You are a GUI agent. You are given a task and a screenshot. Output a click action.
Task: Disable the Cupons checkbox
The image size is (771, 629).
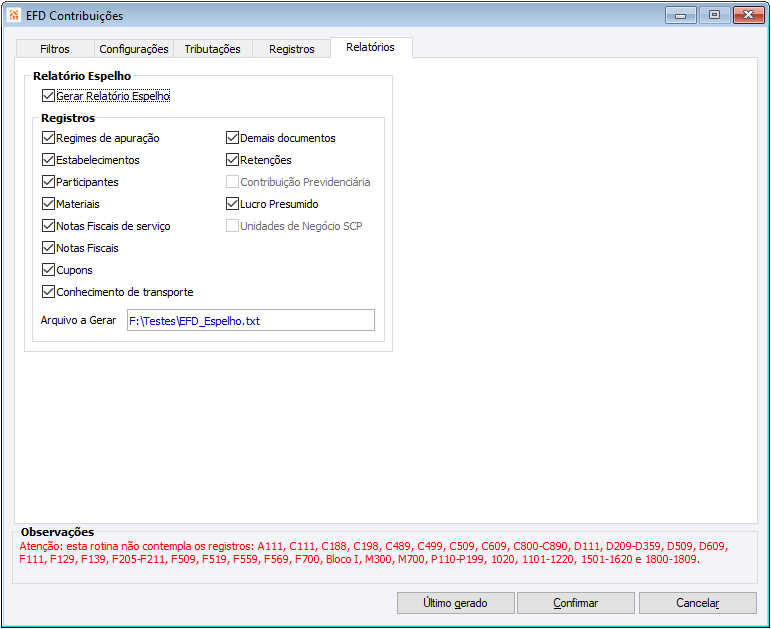pos(48,270)
